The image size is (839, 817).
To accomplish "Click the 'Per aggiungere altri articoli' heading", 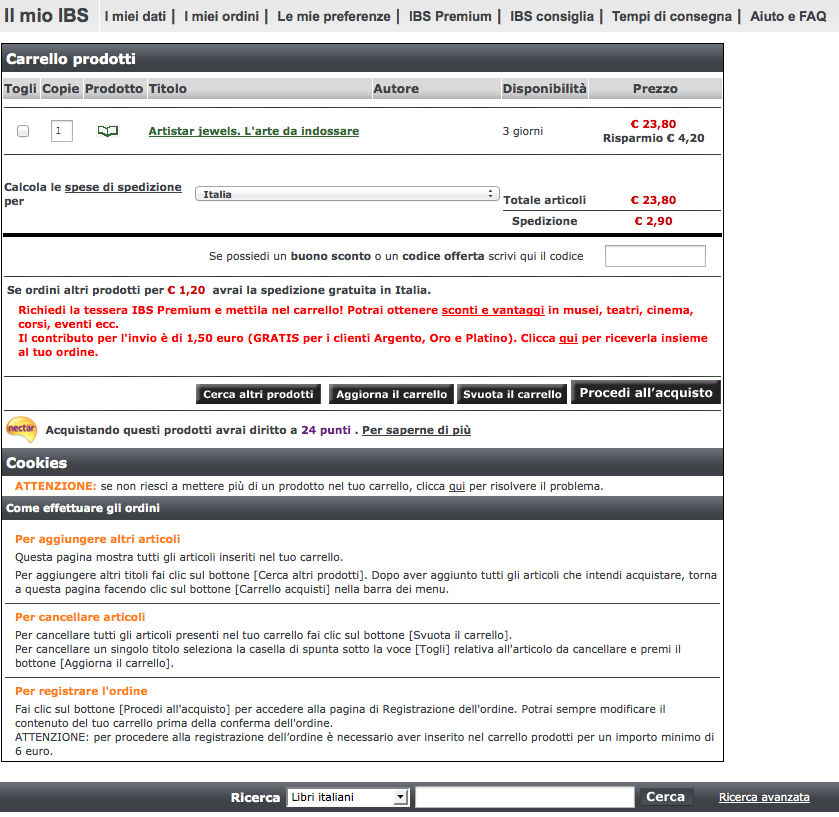I will tap(97, 539).
